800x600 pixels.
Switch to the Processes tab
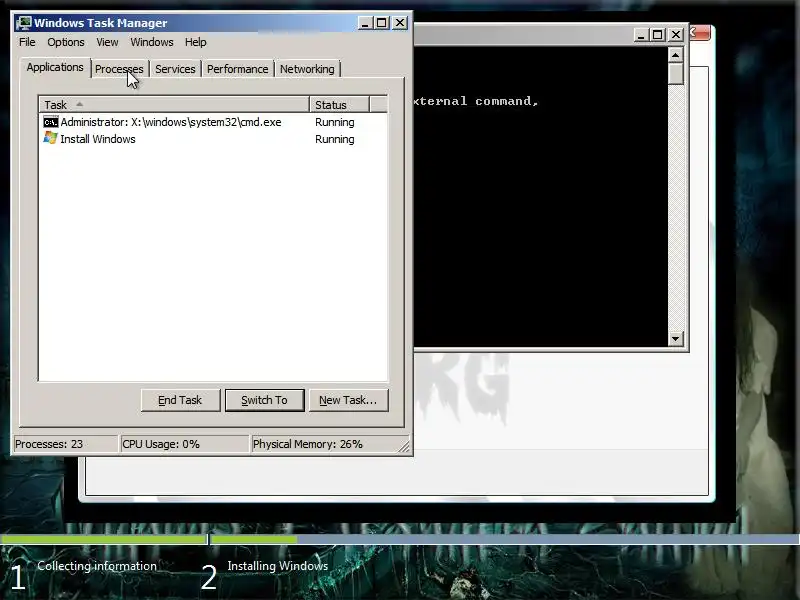[x=119, y=69]
